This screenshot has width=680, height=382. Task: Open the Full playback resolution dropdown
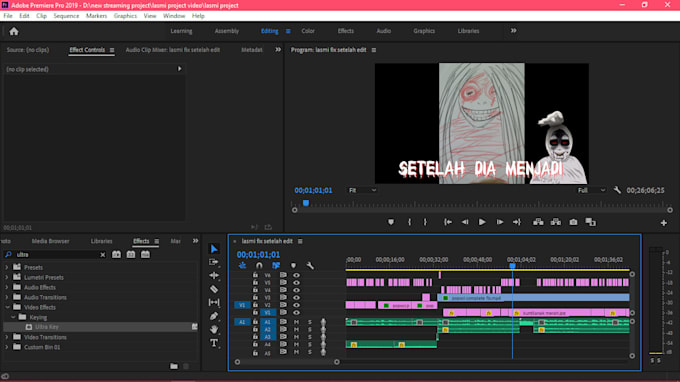coord(591,190)
